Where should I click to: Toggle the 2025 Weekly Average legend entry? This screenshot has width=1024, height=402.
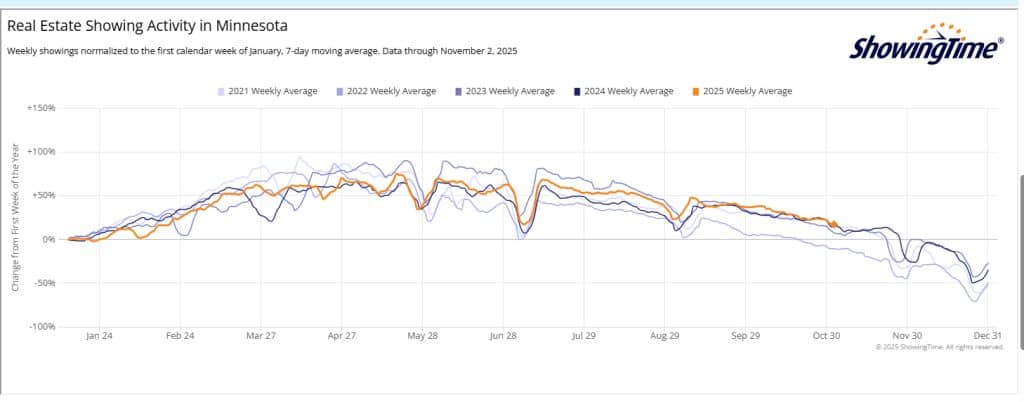point(743,91)
